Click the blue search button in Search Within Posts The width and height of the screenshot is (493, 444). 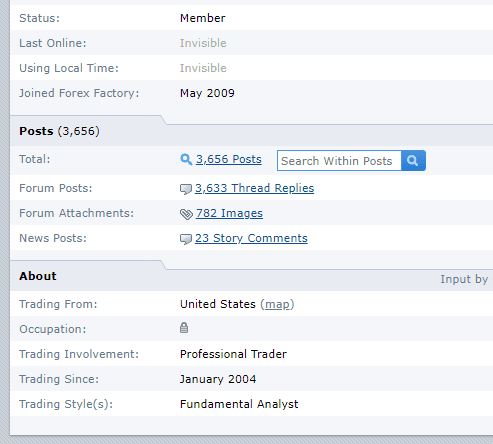click(x=413, y=161)
